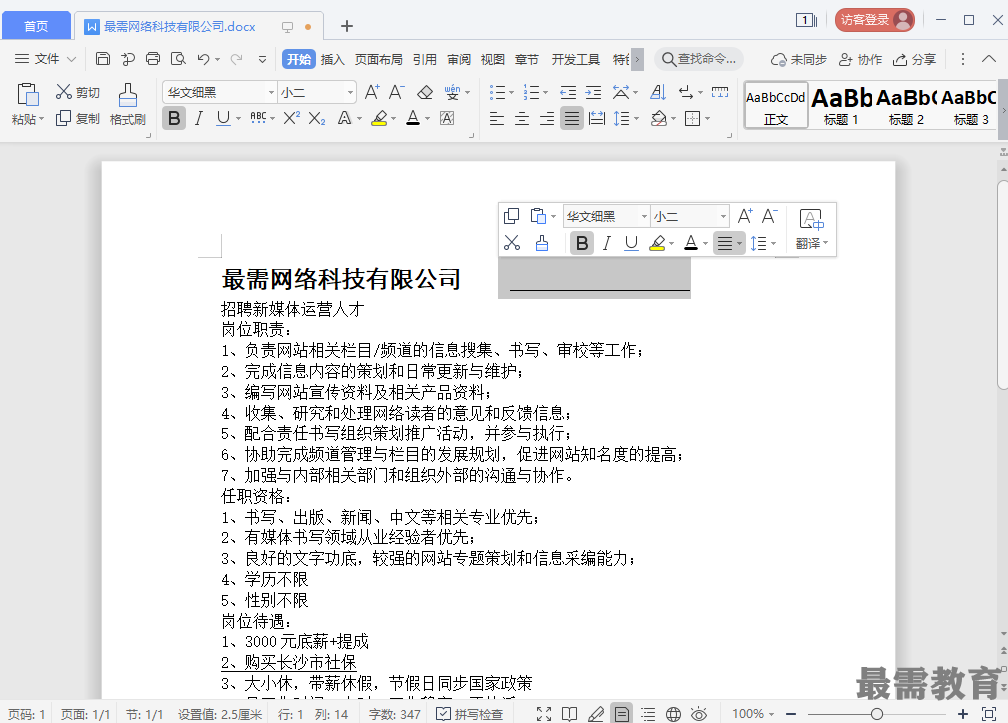The height and width of the screenshot is (723, 1008).
Task: Click the 复制 copy button in ribbon
Action: pyautogui.click(x=78, y=119)
